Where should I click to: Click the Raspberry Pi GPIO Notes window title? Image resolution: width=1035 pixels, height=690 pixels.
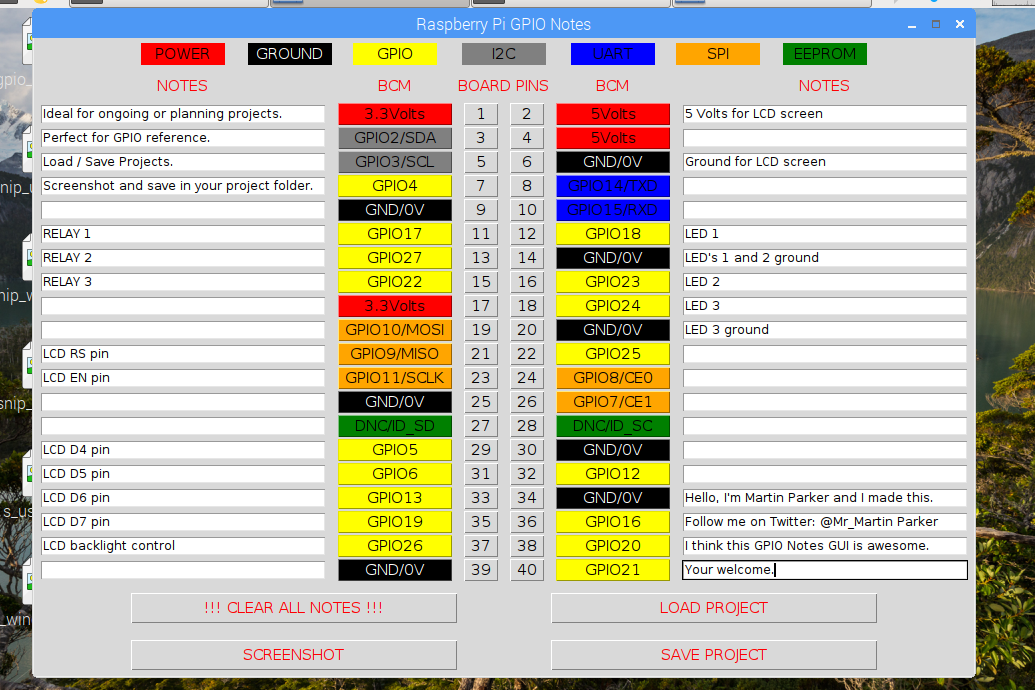coord(504,24)
